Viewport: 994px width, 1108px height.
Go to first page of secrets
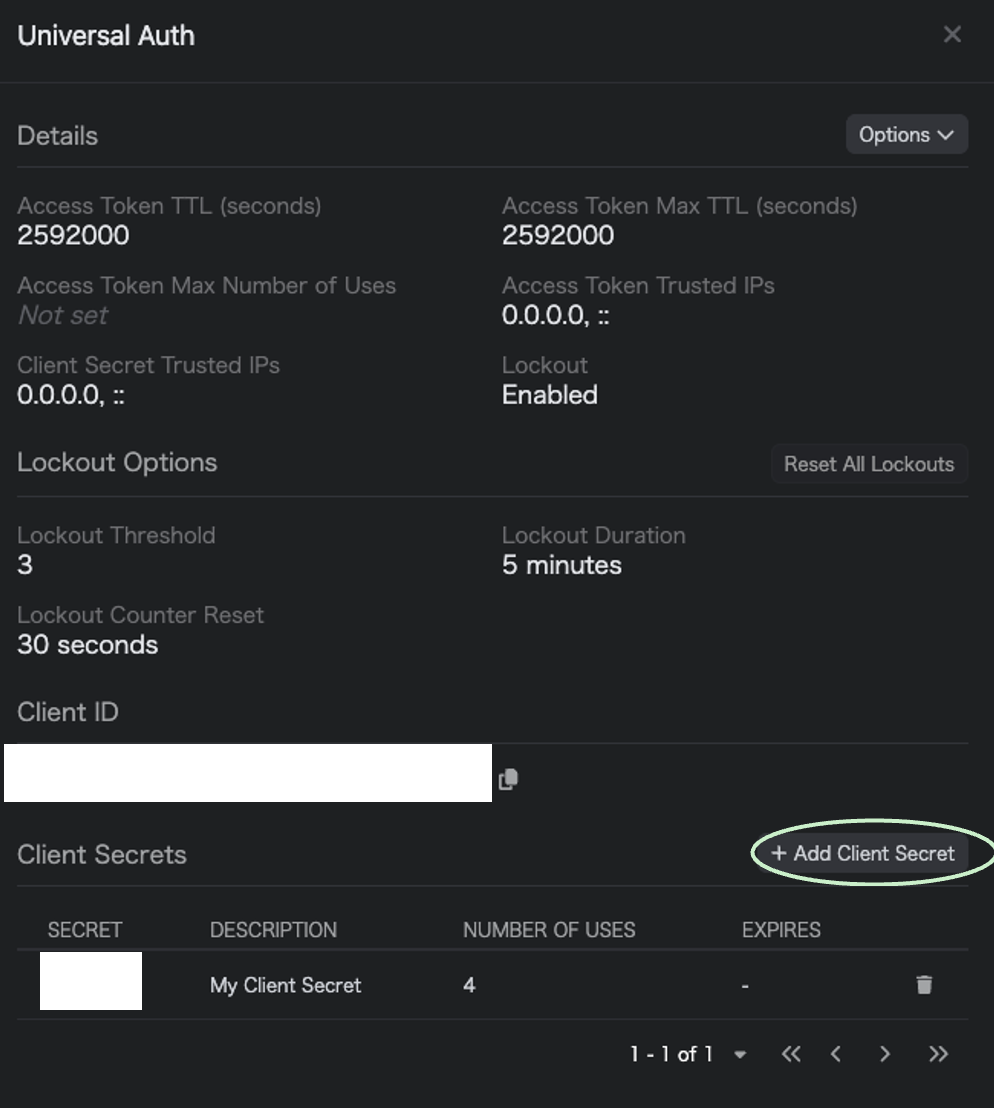click(791, 1054)
